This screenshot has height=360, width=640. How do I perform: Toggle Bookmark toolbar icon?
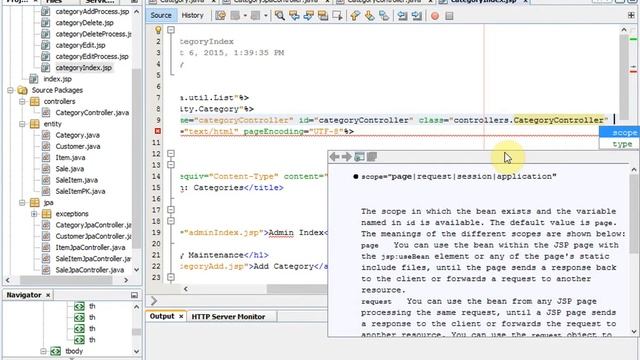tap(384, 16)
